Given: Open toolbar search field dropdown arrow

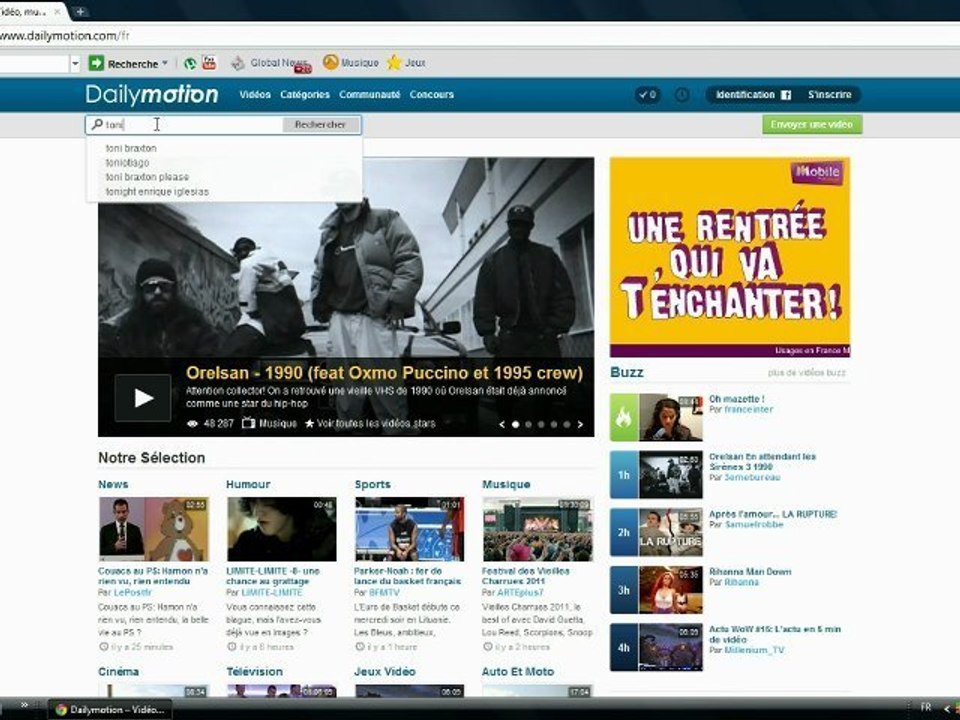Looking at the screenshot, I should (75, 63).
